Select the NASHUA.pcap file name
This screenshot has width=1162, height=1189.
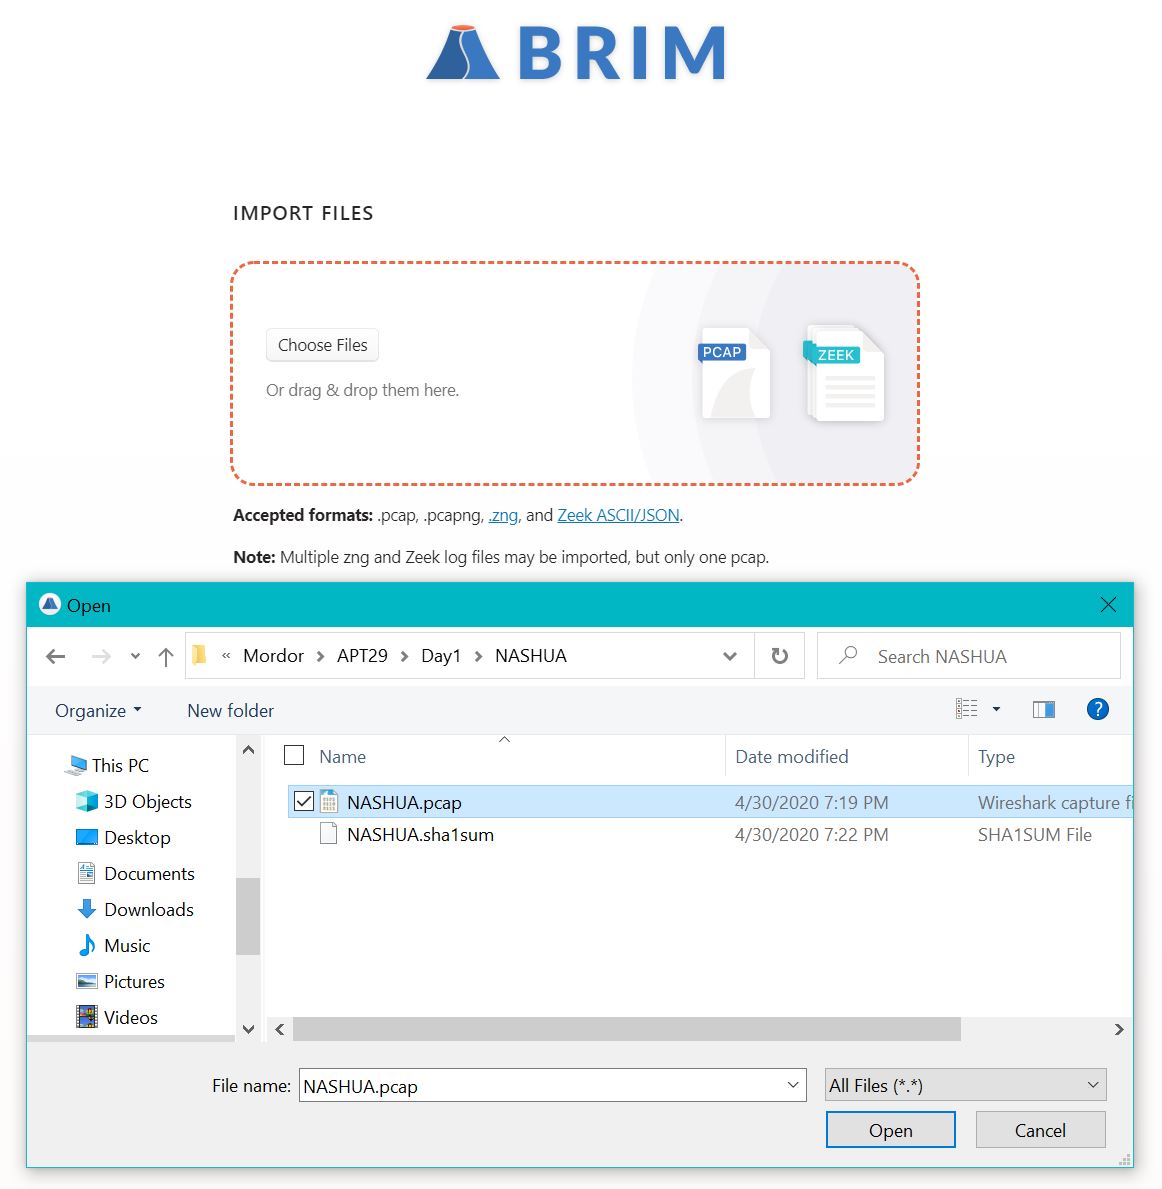pos(404,802)
